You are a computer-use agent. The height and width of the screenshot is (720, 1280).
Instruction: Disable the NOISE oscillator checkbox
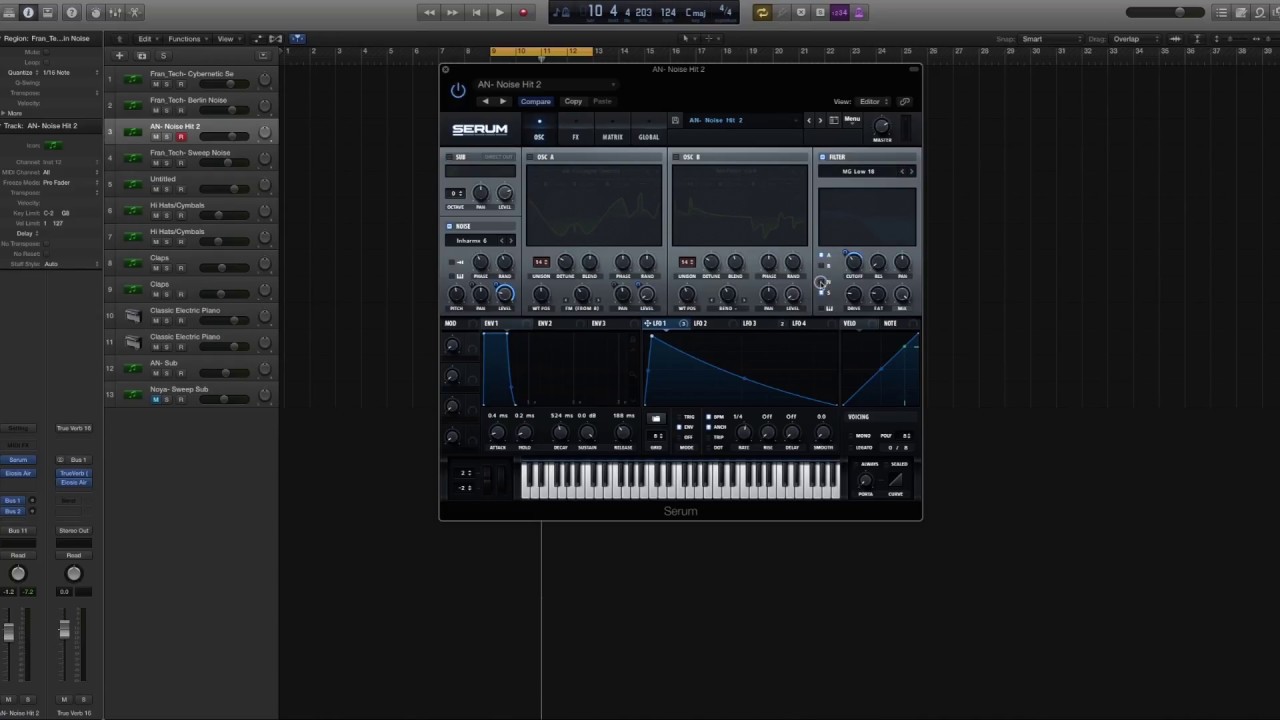(x=449, y=226)
